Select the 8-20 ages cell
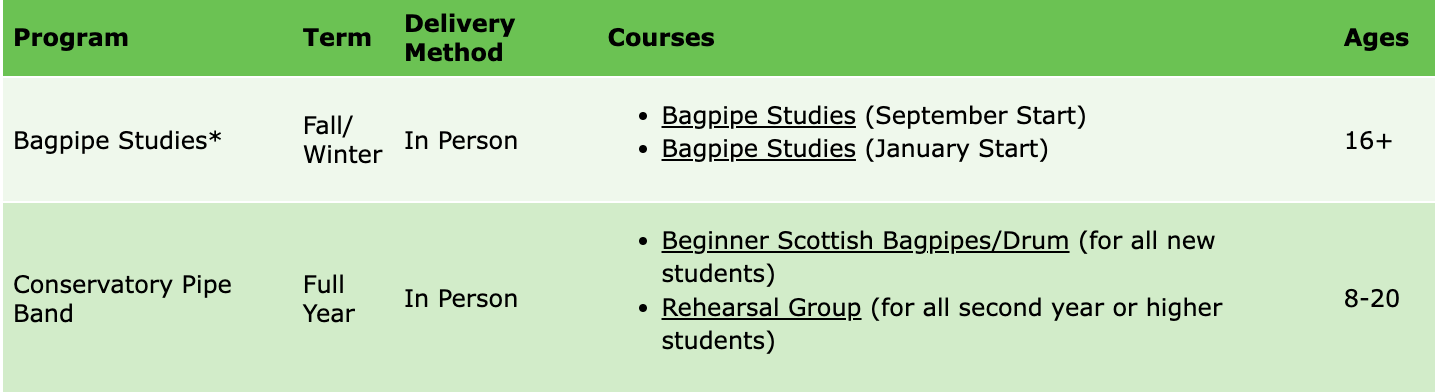 point(1372,299)
